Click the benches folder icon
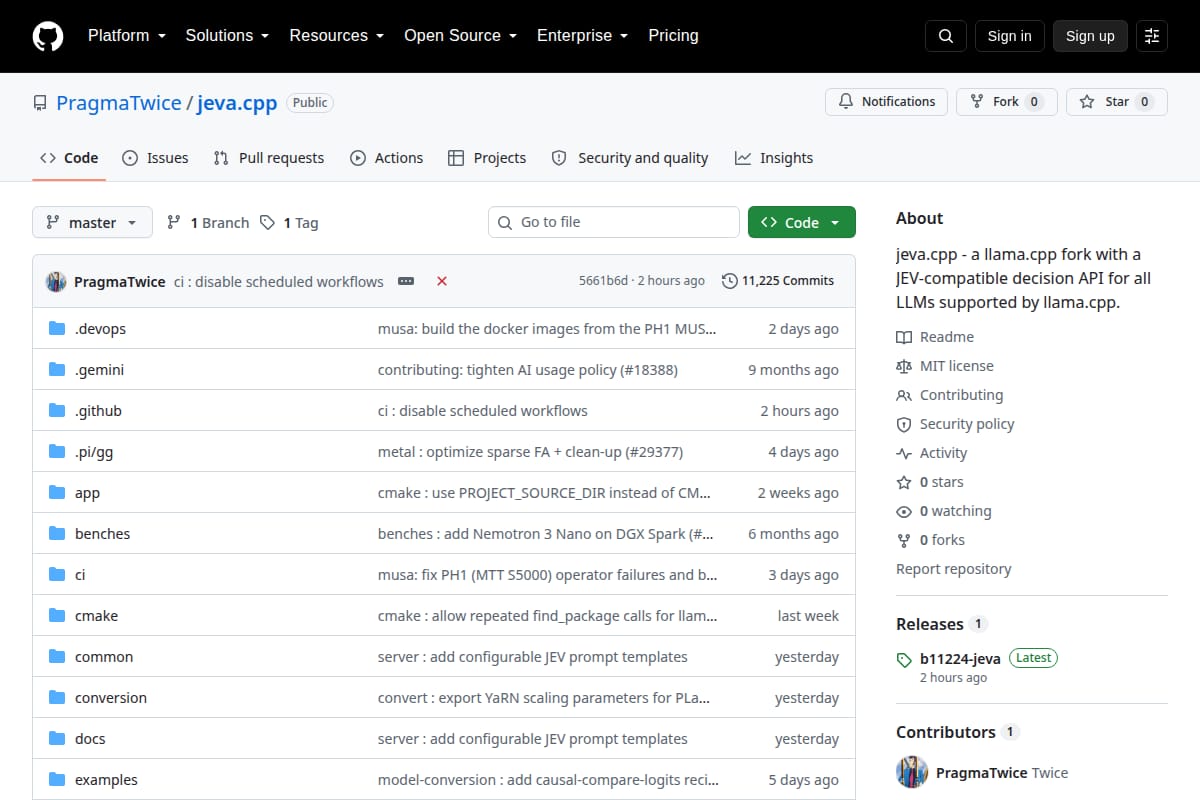1200x800 pixels. coord(57,534)
